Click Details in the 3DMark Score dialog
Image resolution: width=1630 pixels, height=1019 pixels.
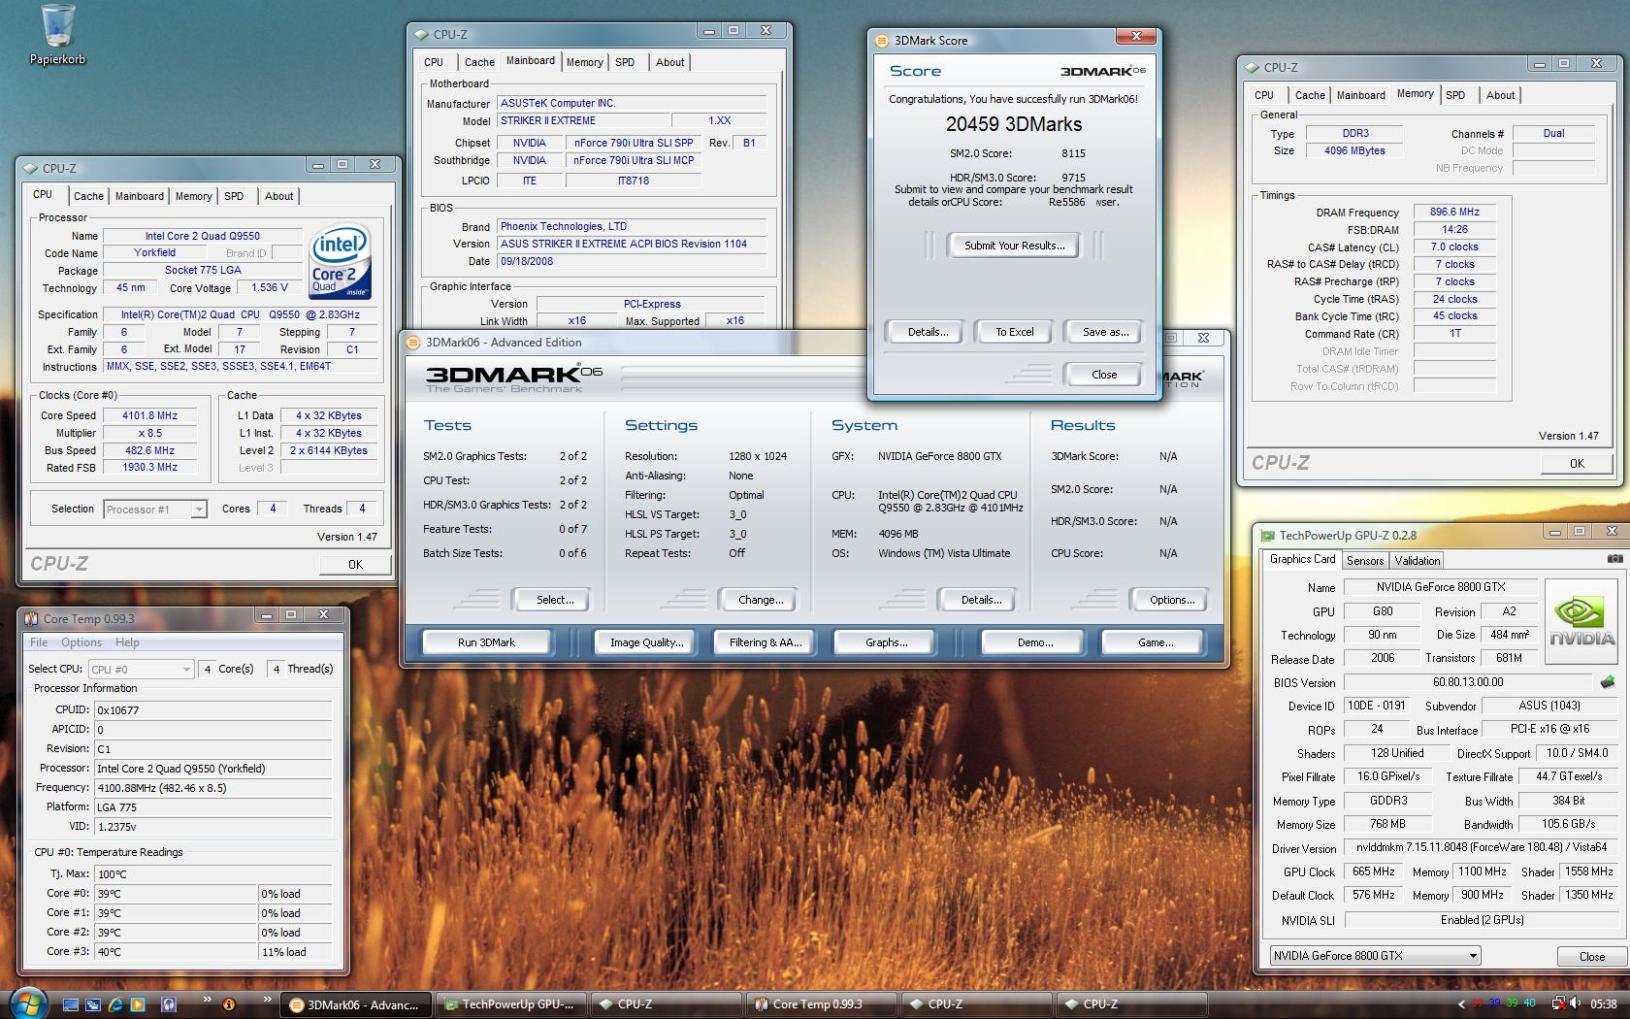click(927, 332)
